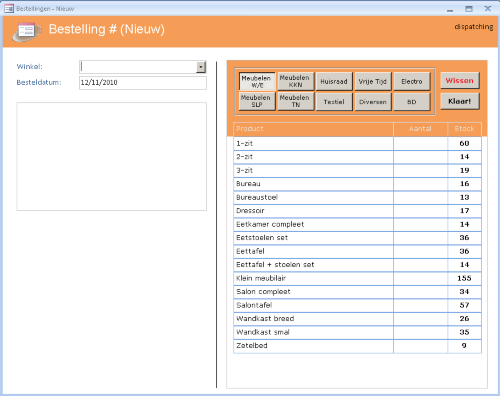Click the Aantal field for Bureau
Viewport: 500px width, 396px height.
(420, 184)
